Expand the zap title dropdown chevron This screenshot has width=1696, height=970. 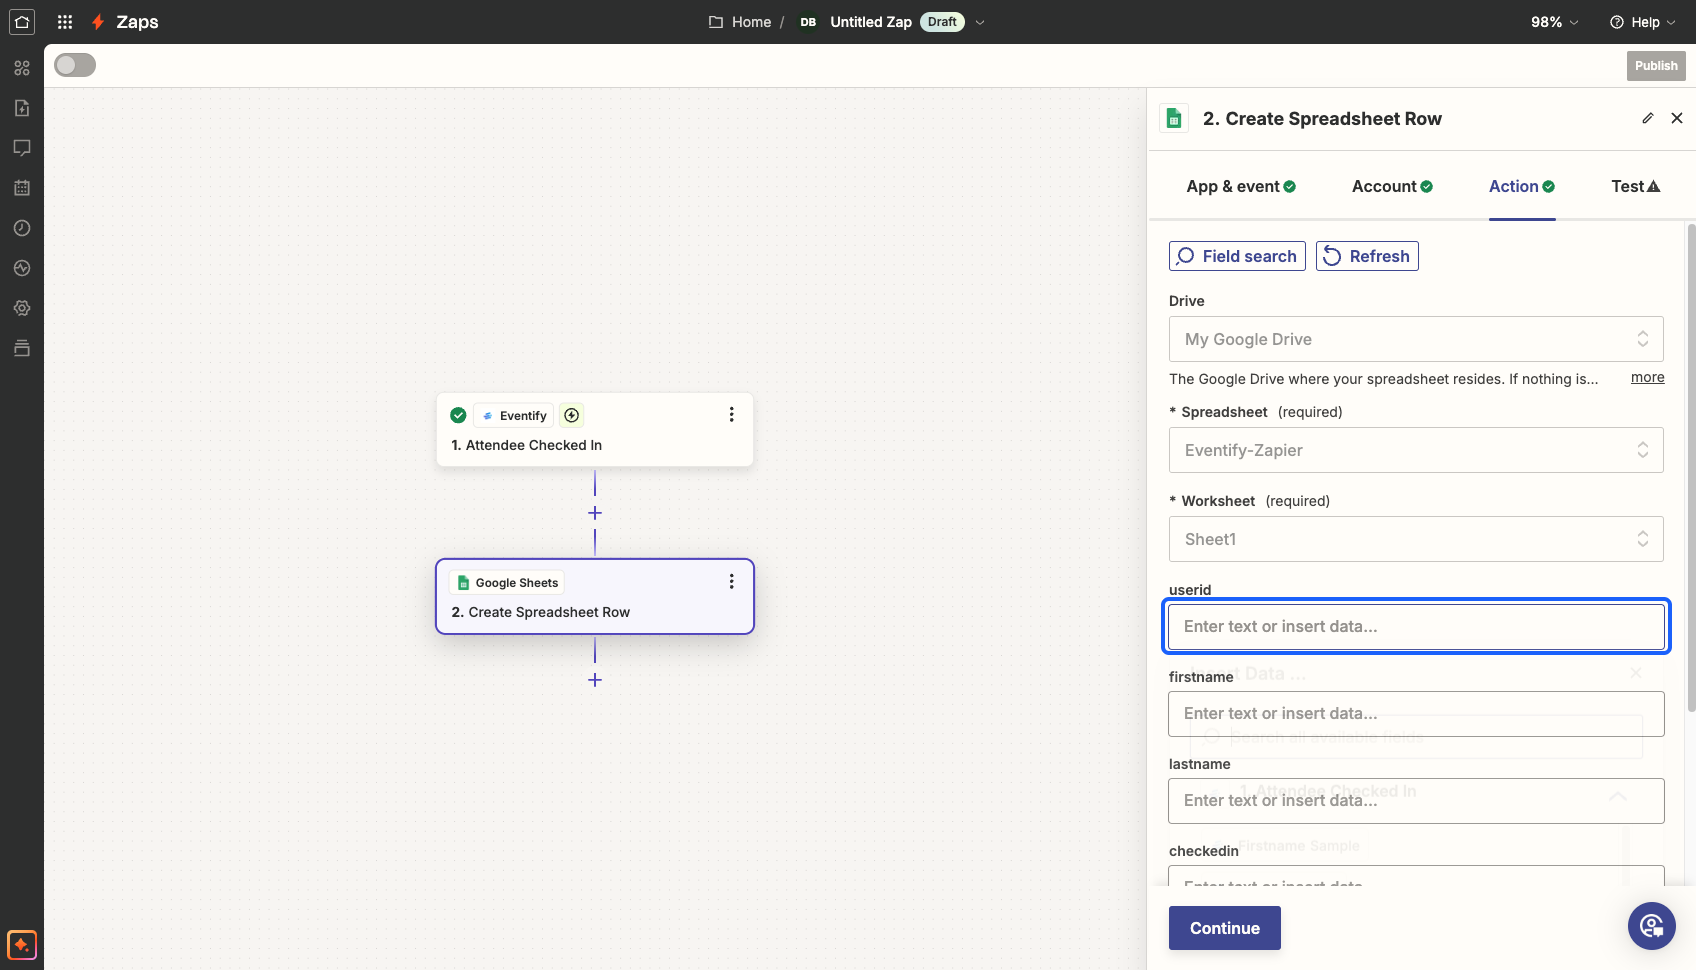pos(980,22)
